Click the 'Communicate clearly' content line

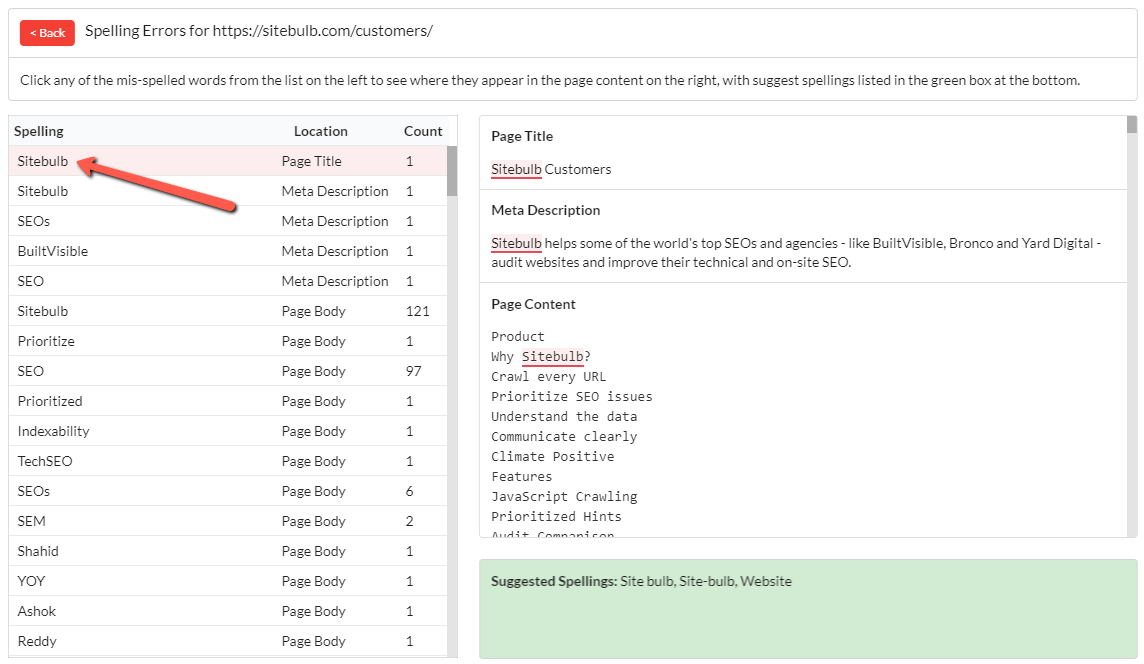click(x=564, y=436)
